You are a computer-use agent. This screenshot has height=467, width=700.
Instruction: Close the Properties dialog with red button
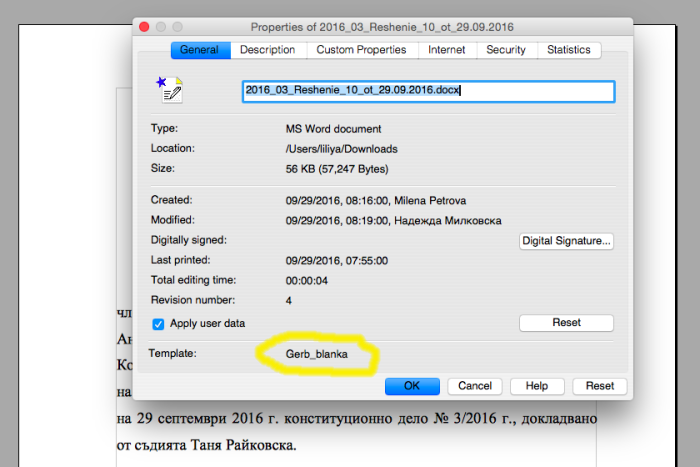144,27
